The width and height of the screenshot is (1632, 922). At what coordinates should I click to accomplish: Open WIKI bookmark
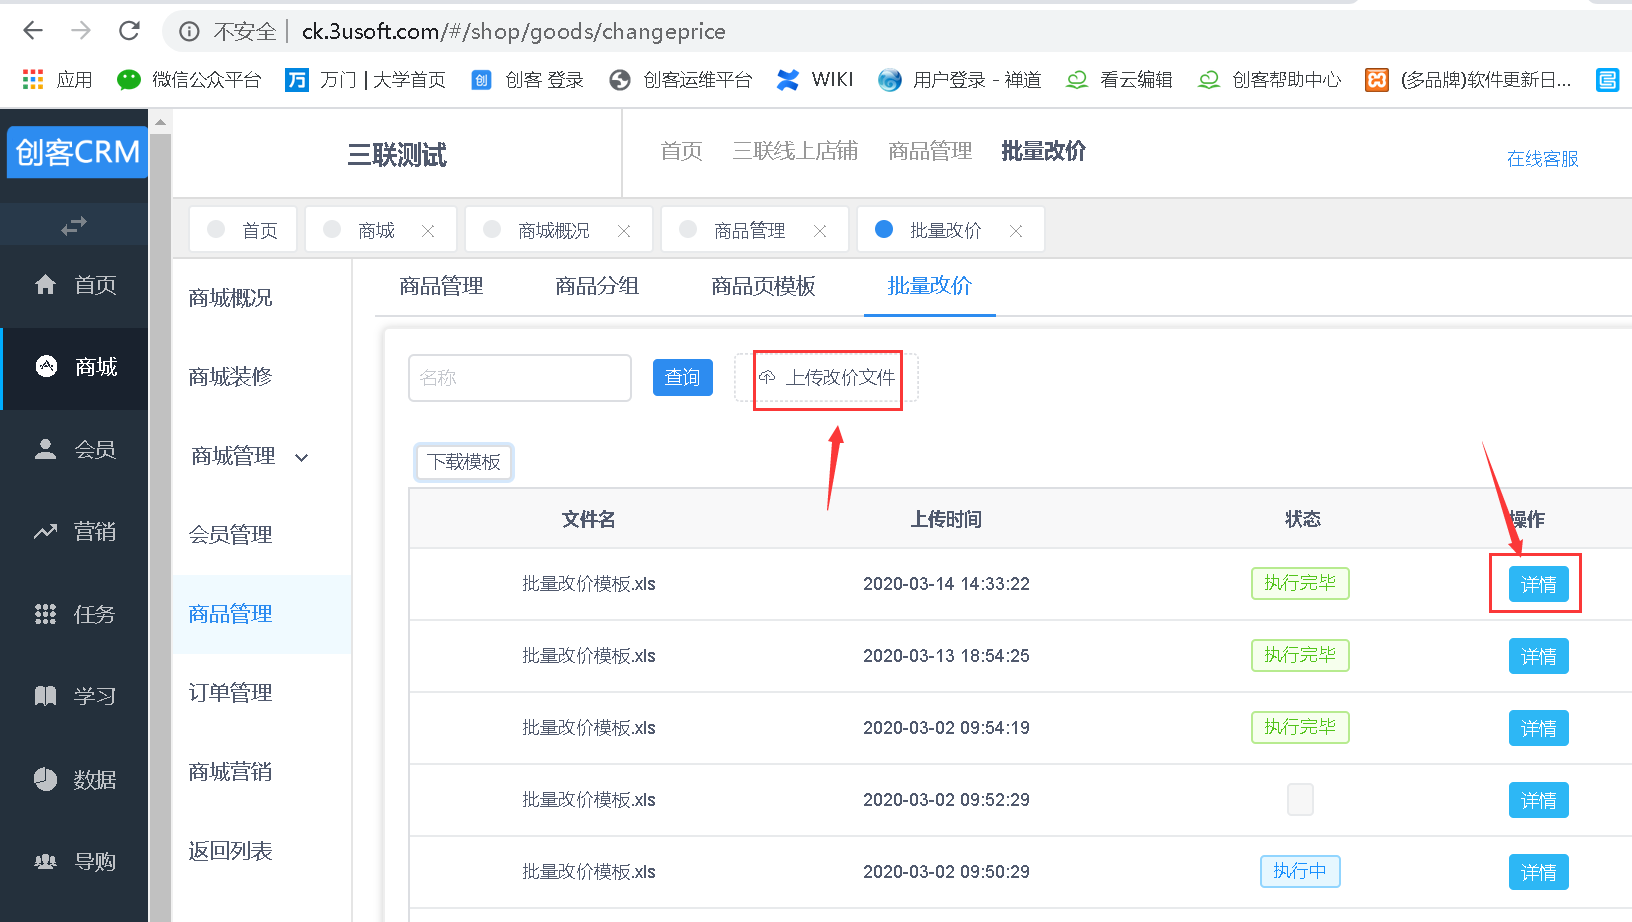pyautogui.click(x=815, y=80)
